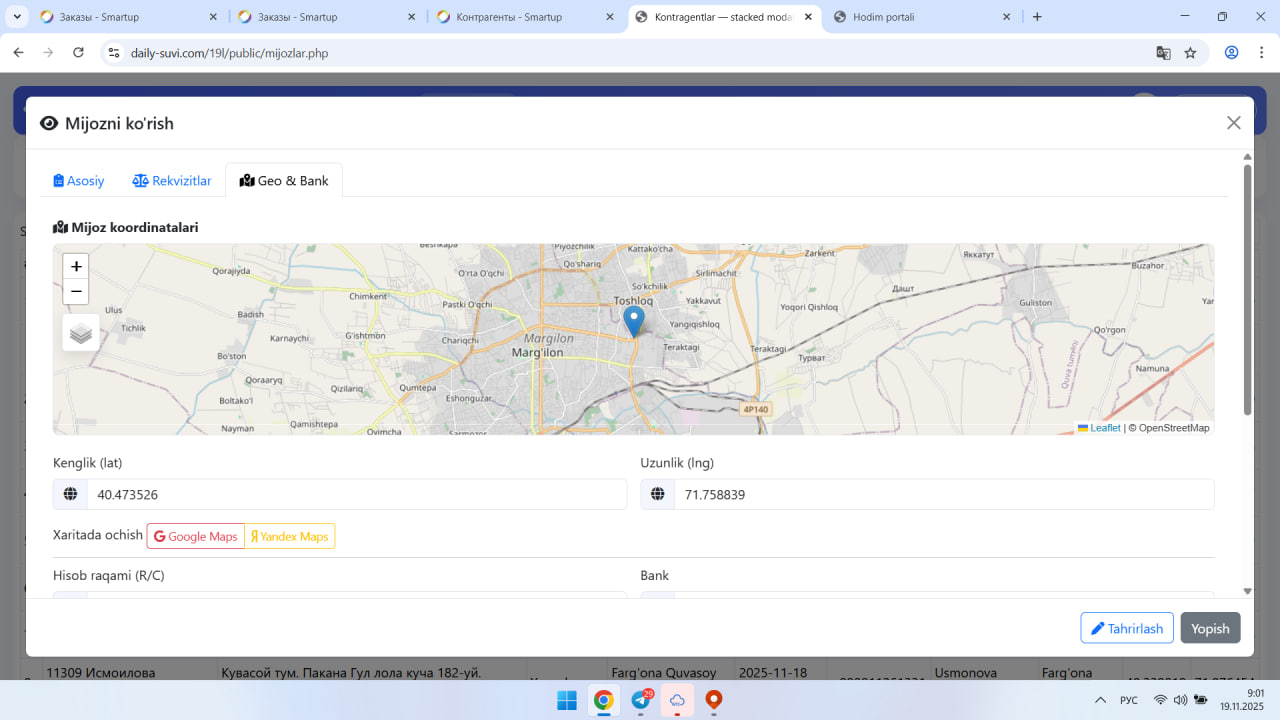Open the Контрагенты - Smartup browser tab

[x=509, y=17]
